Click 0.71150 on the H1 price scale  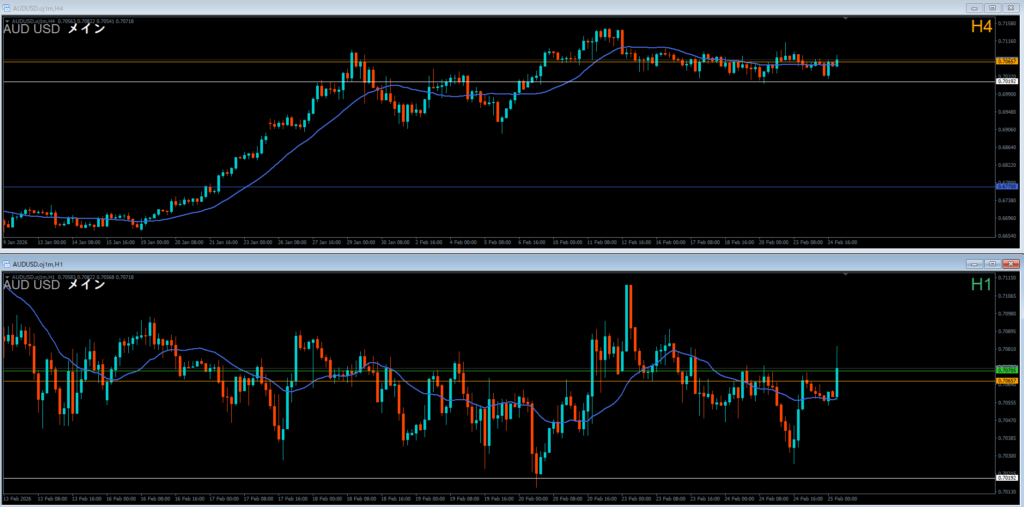(x=1006, y=278)
